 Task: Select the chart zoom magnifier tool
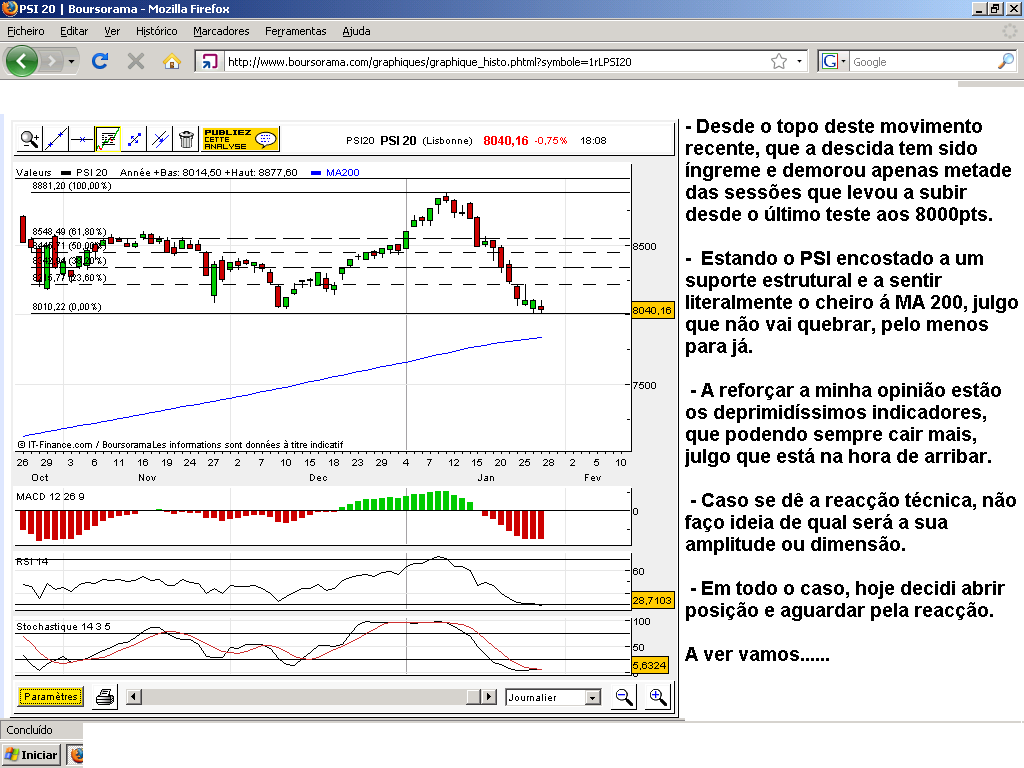pyautogui.click(x=29, y=139)
